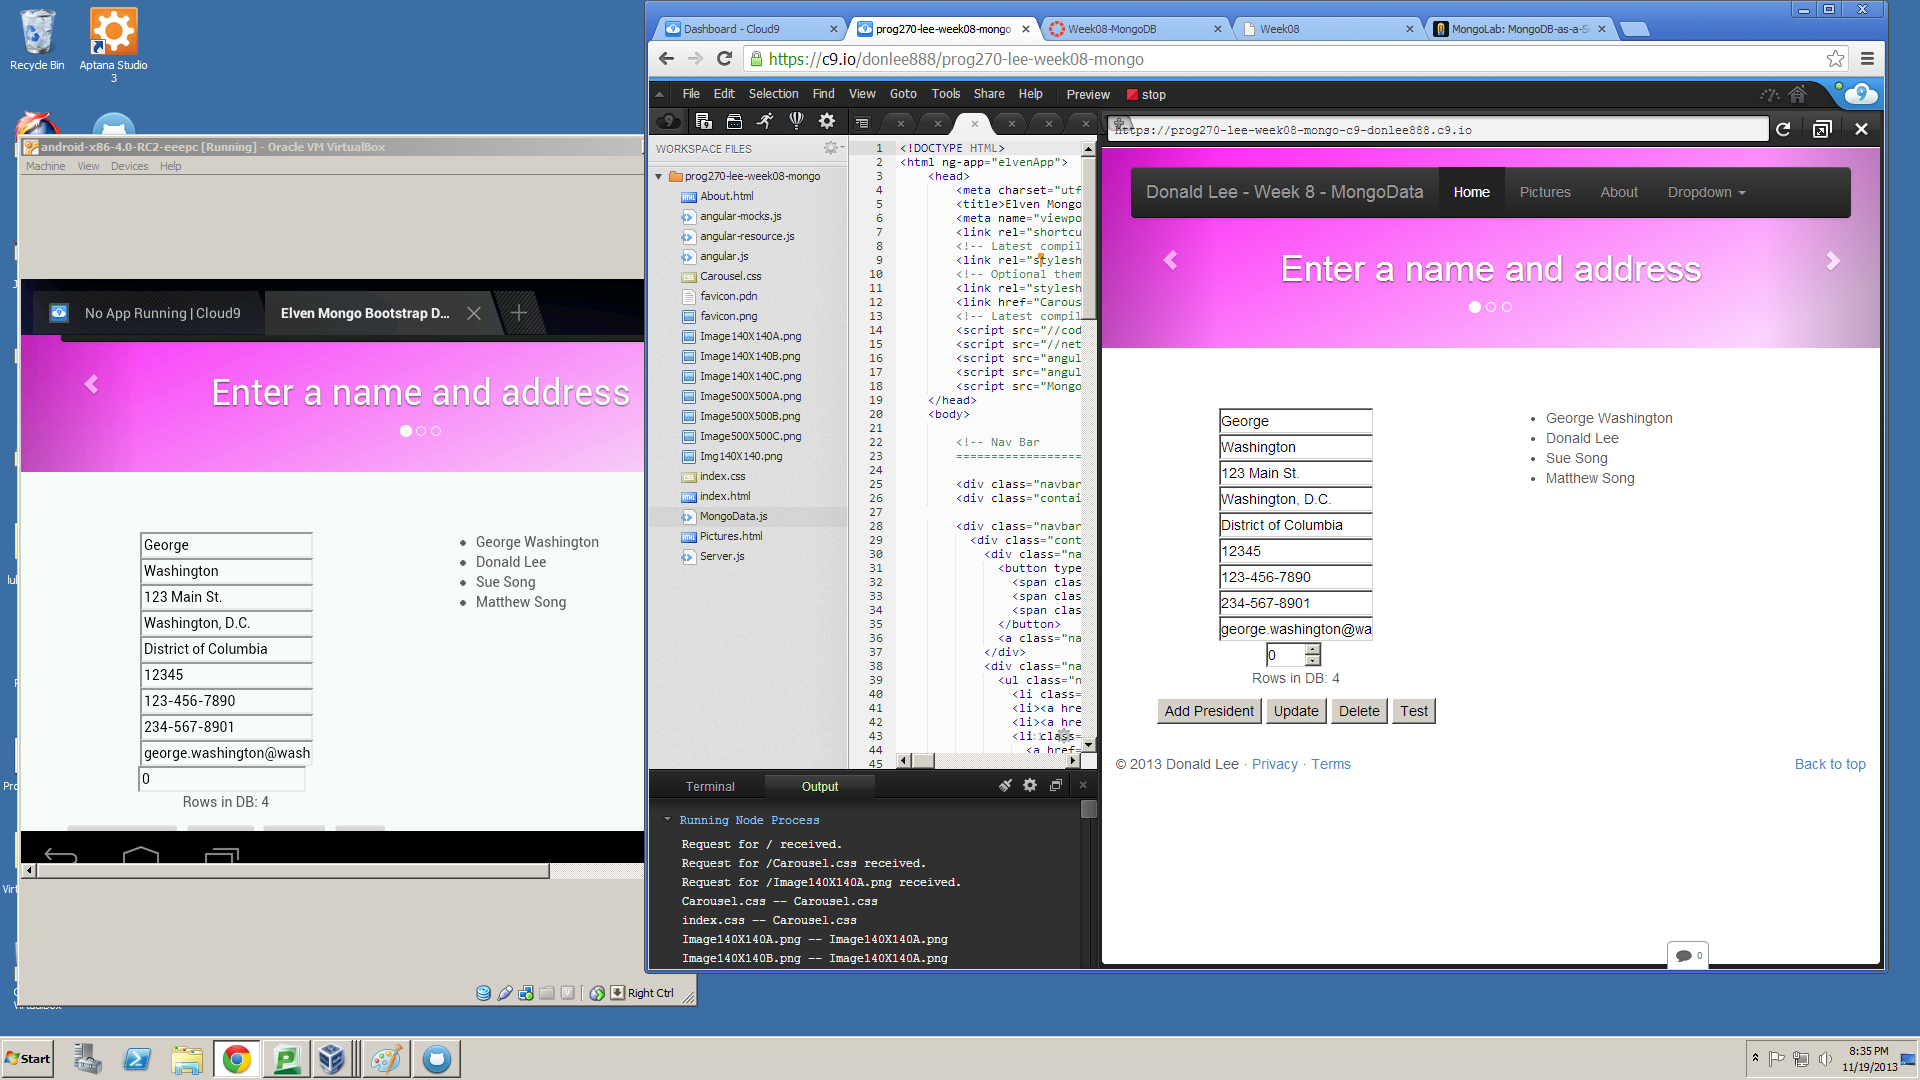This screenshot has width=1920, height=1080.
Task: Click the Add President button
Action: click(x=1209, y=711)
